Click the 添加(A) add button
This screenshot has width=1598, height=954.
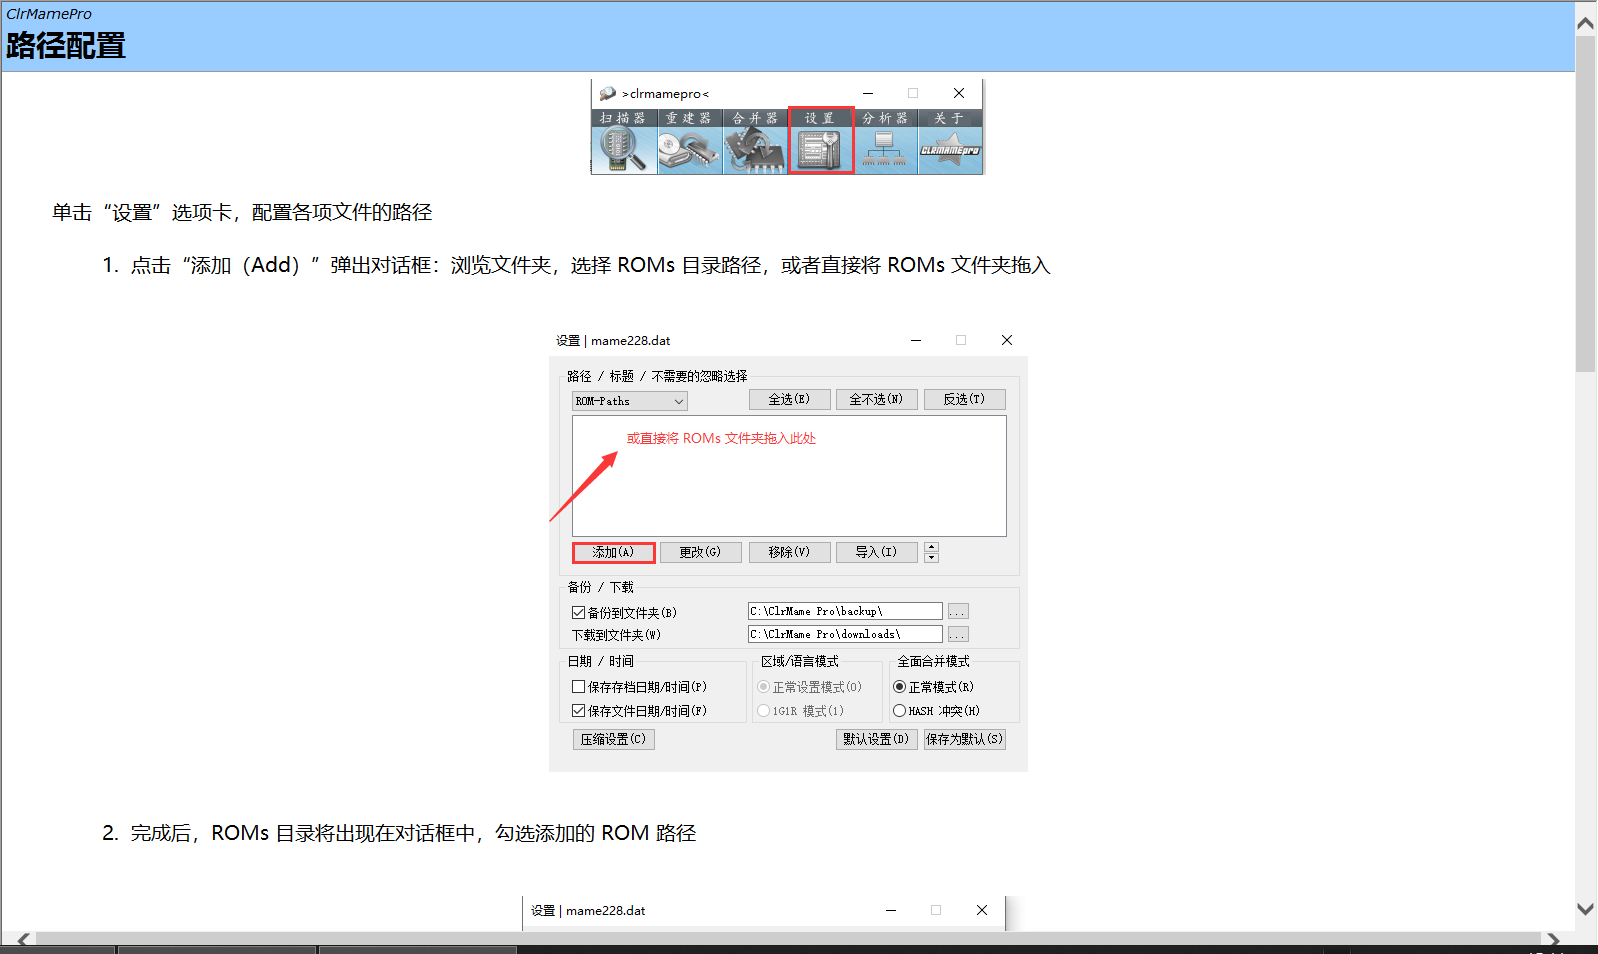[x=613, y=552]
